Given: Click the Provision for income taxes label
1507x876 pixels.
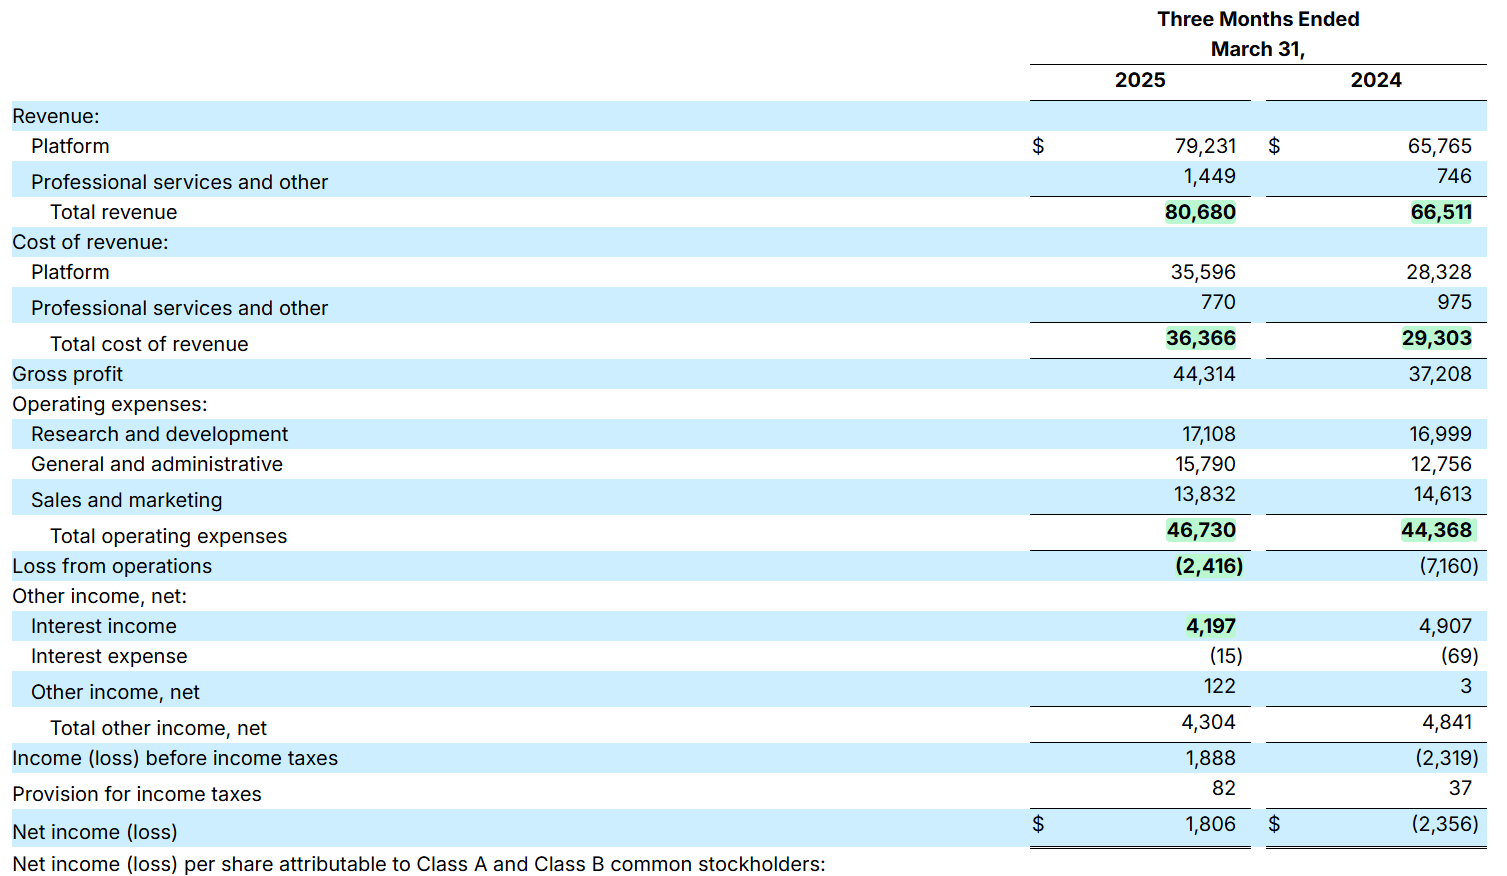Looking at the screenshot, I should pos(137,794).
